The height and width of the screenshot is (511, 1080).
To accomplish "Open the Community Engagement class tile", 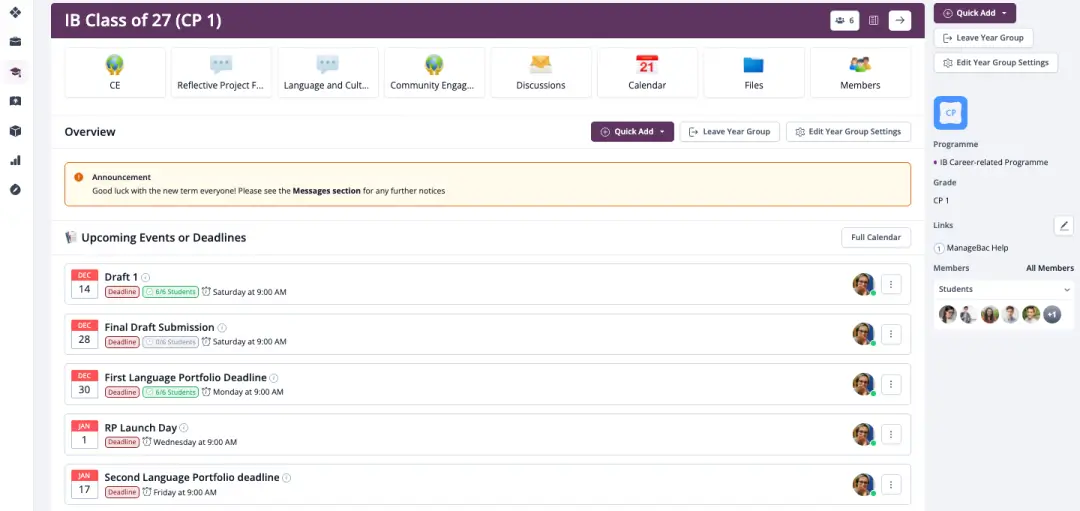I will [434, 72].
